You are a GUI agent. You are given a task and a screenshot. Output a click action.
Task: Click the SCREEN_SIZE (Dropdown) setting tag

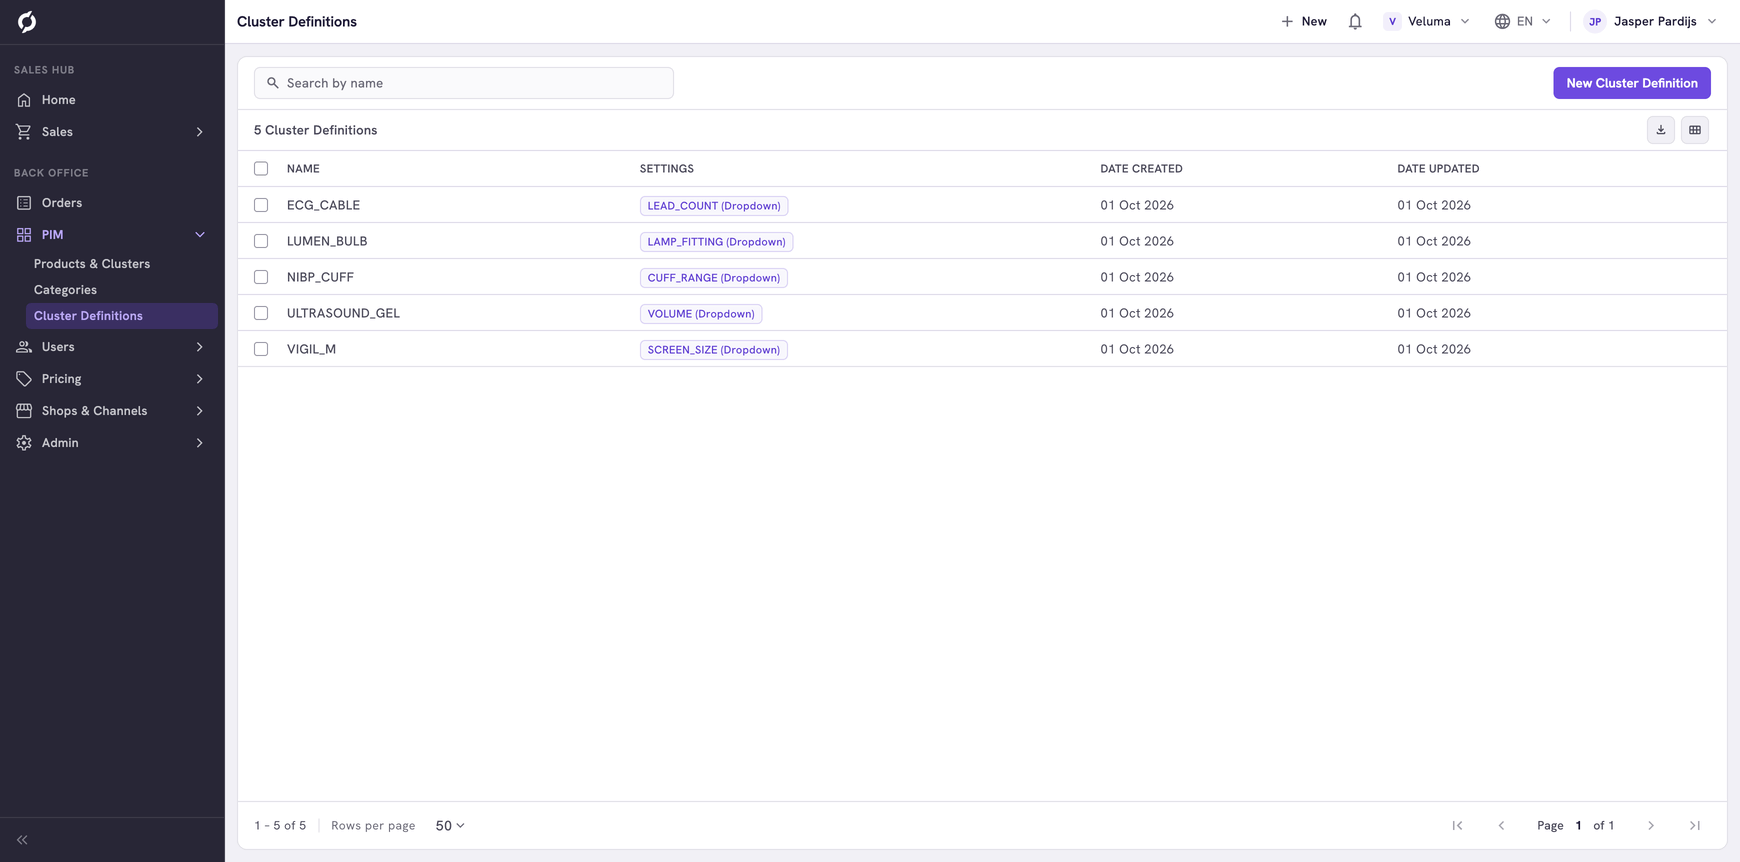[714, 350]
